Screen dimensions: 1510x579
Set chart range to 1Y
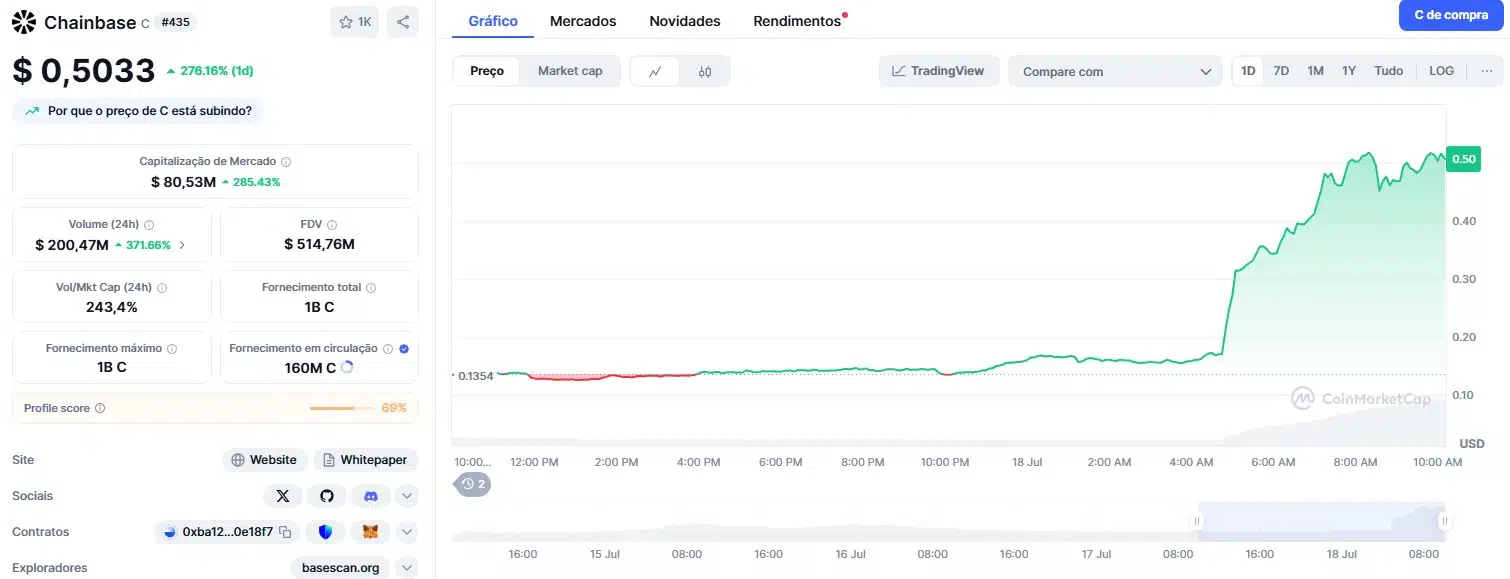(1349, 71)
